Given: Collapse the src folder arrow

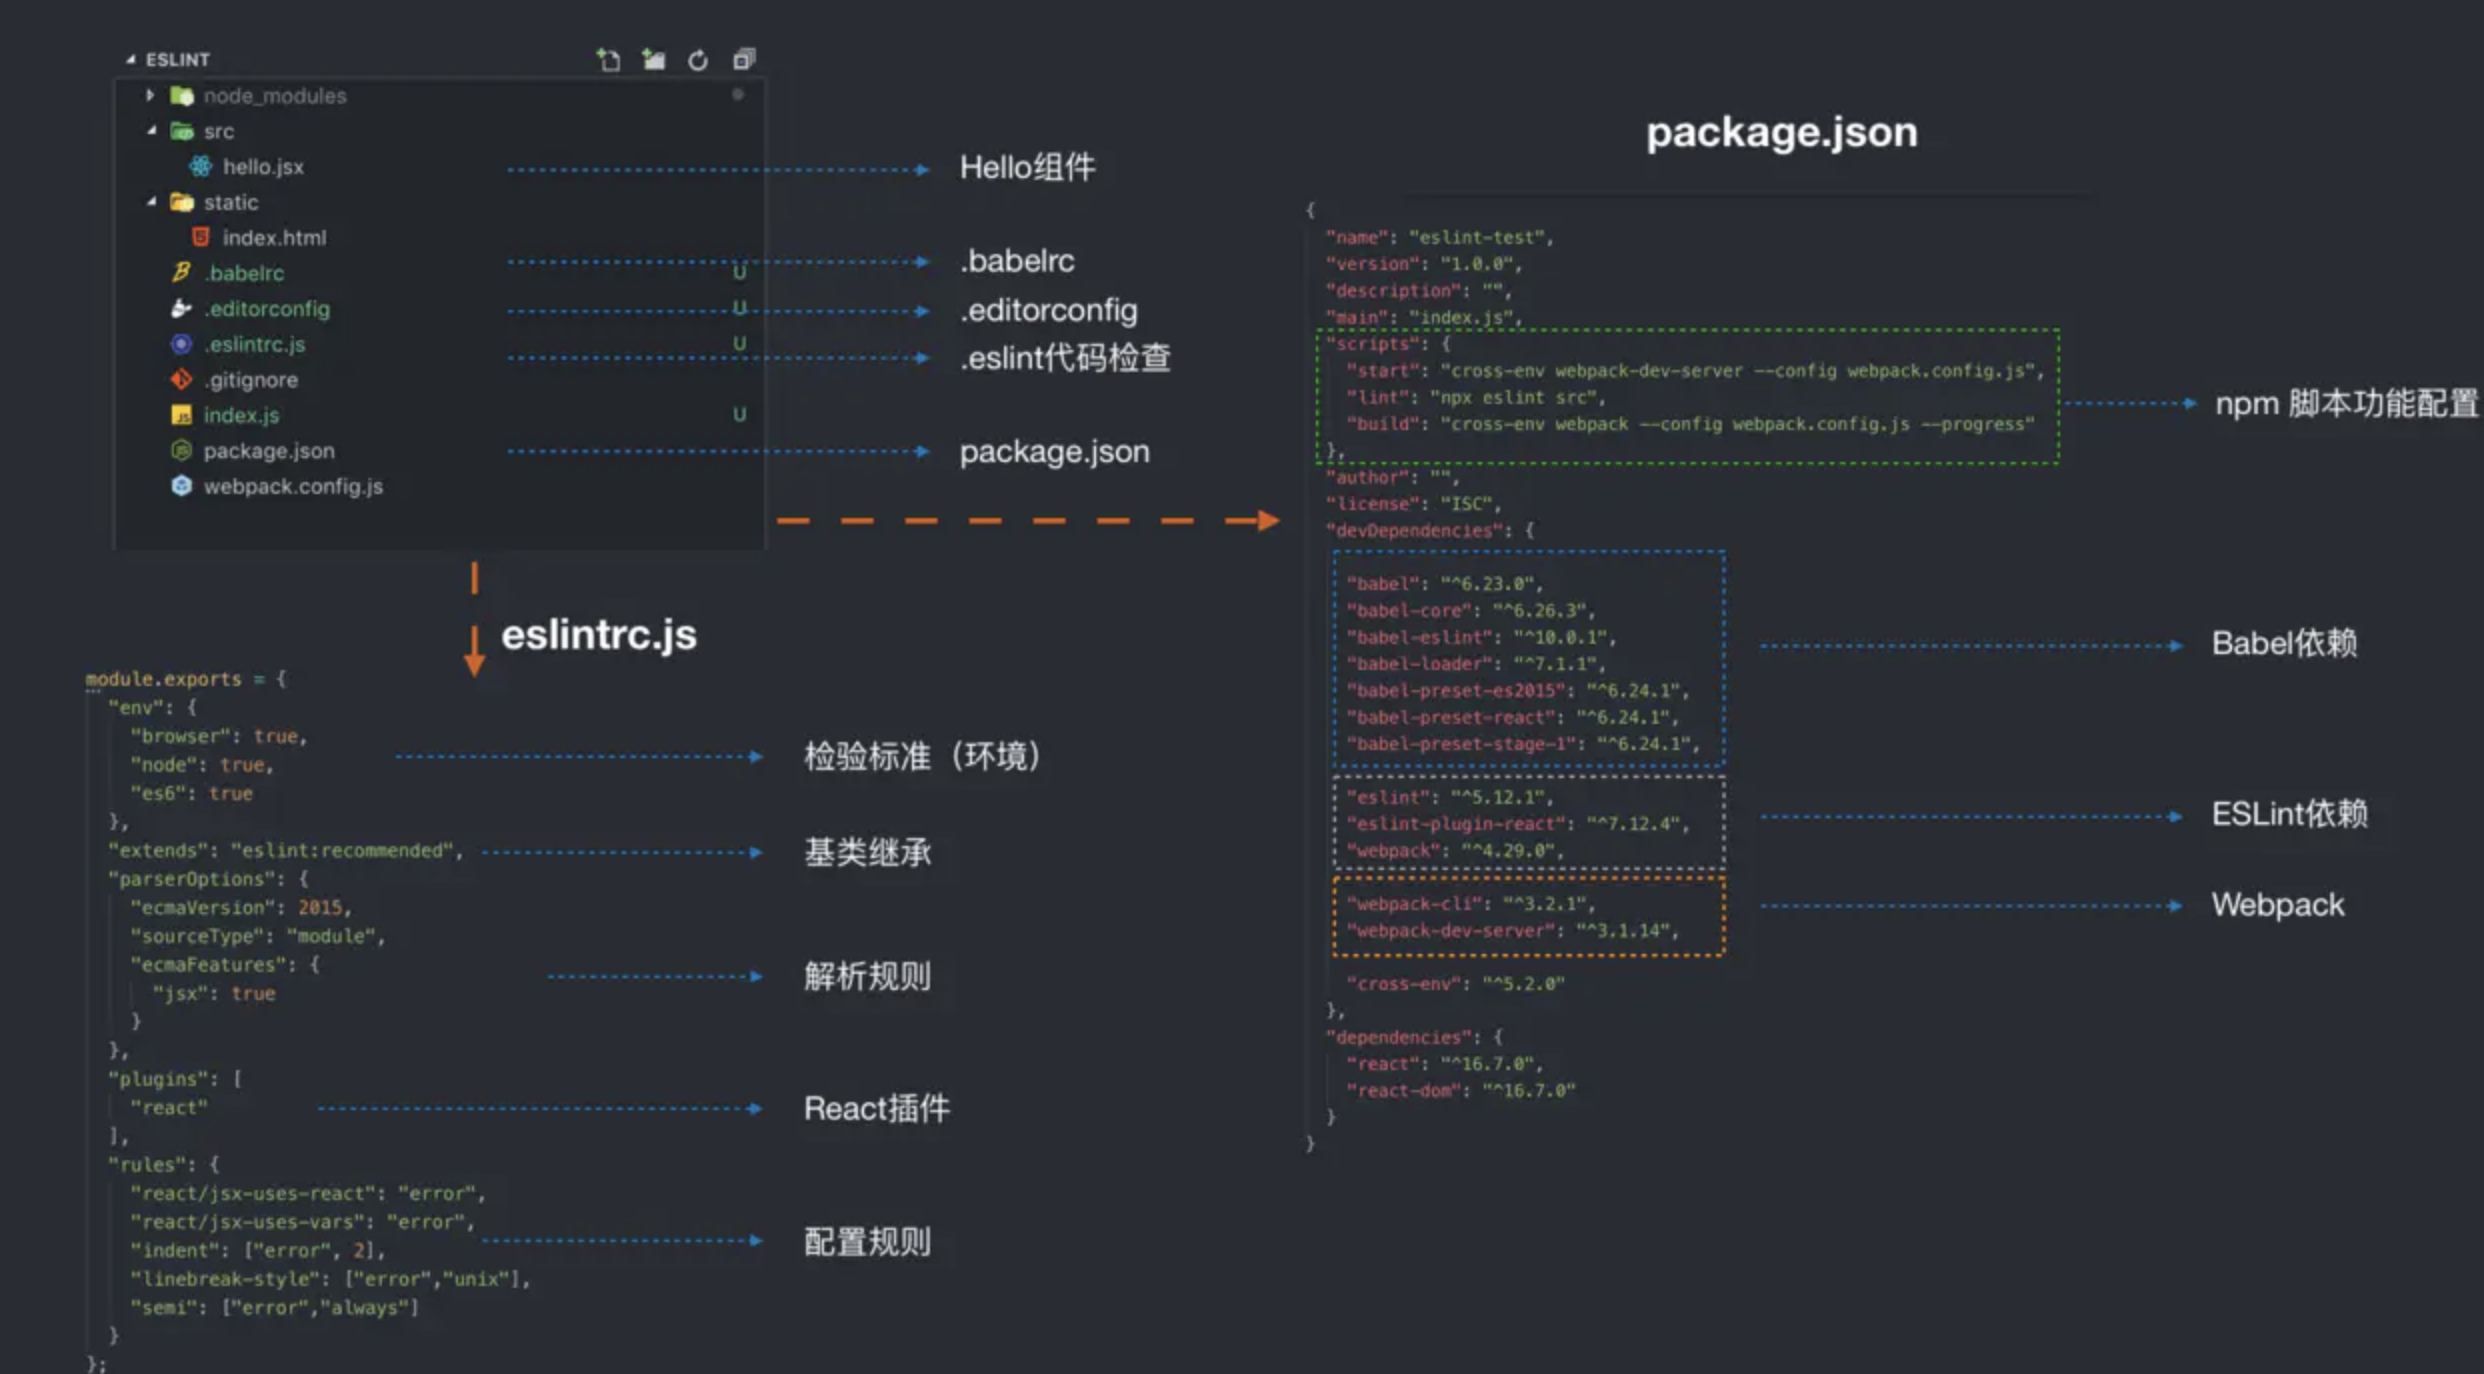Looking at the screenshot, I should 152,131.
